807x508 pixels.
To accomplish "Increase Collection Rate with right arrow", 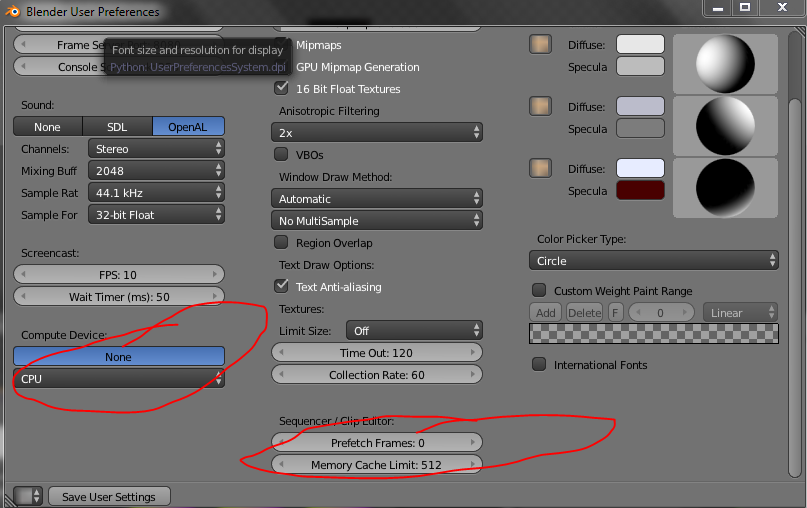I will 473,375.
